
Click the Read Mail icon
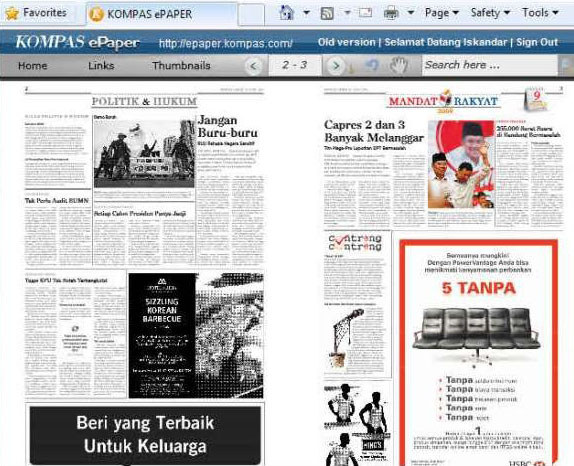click(x=365, y=13)
